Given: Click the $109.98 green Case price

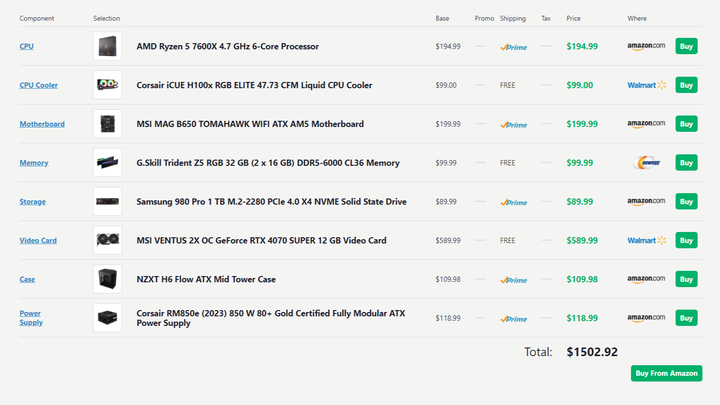Looking at the screenshot, I should (582, 279).
